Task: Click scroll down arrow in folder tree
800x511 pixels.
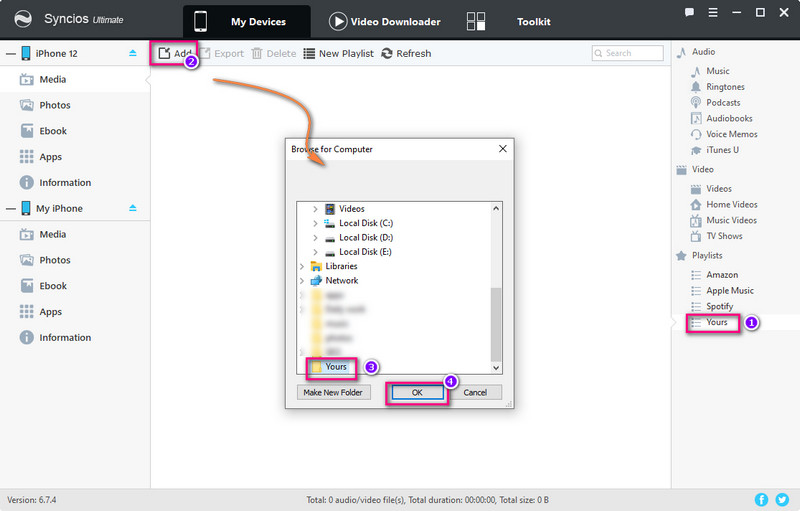Action: [x=495, y=368]
